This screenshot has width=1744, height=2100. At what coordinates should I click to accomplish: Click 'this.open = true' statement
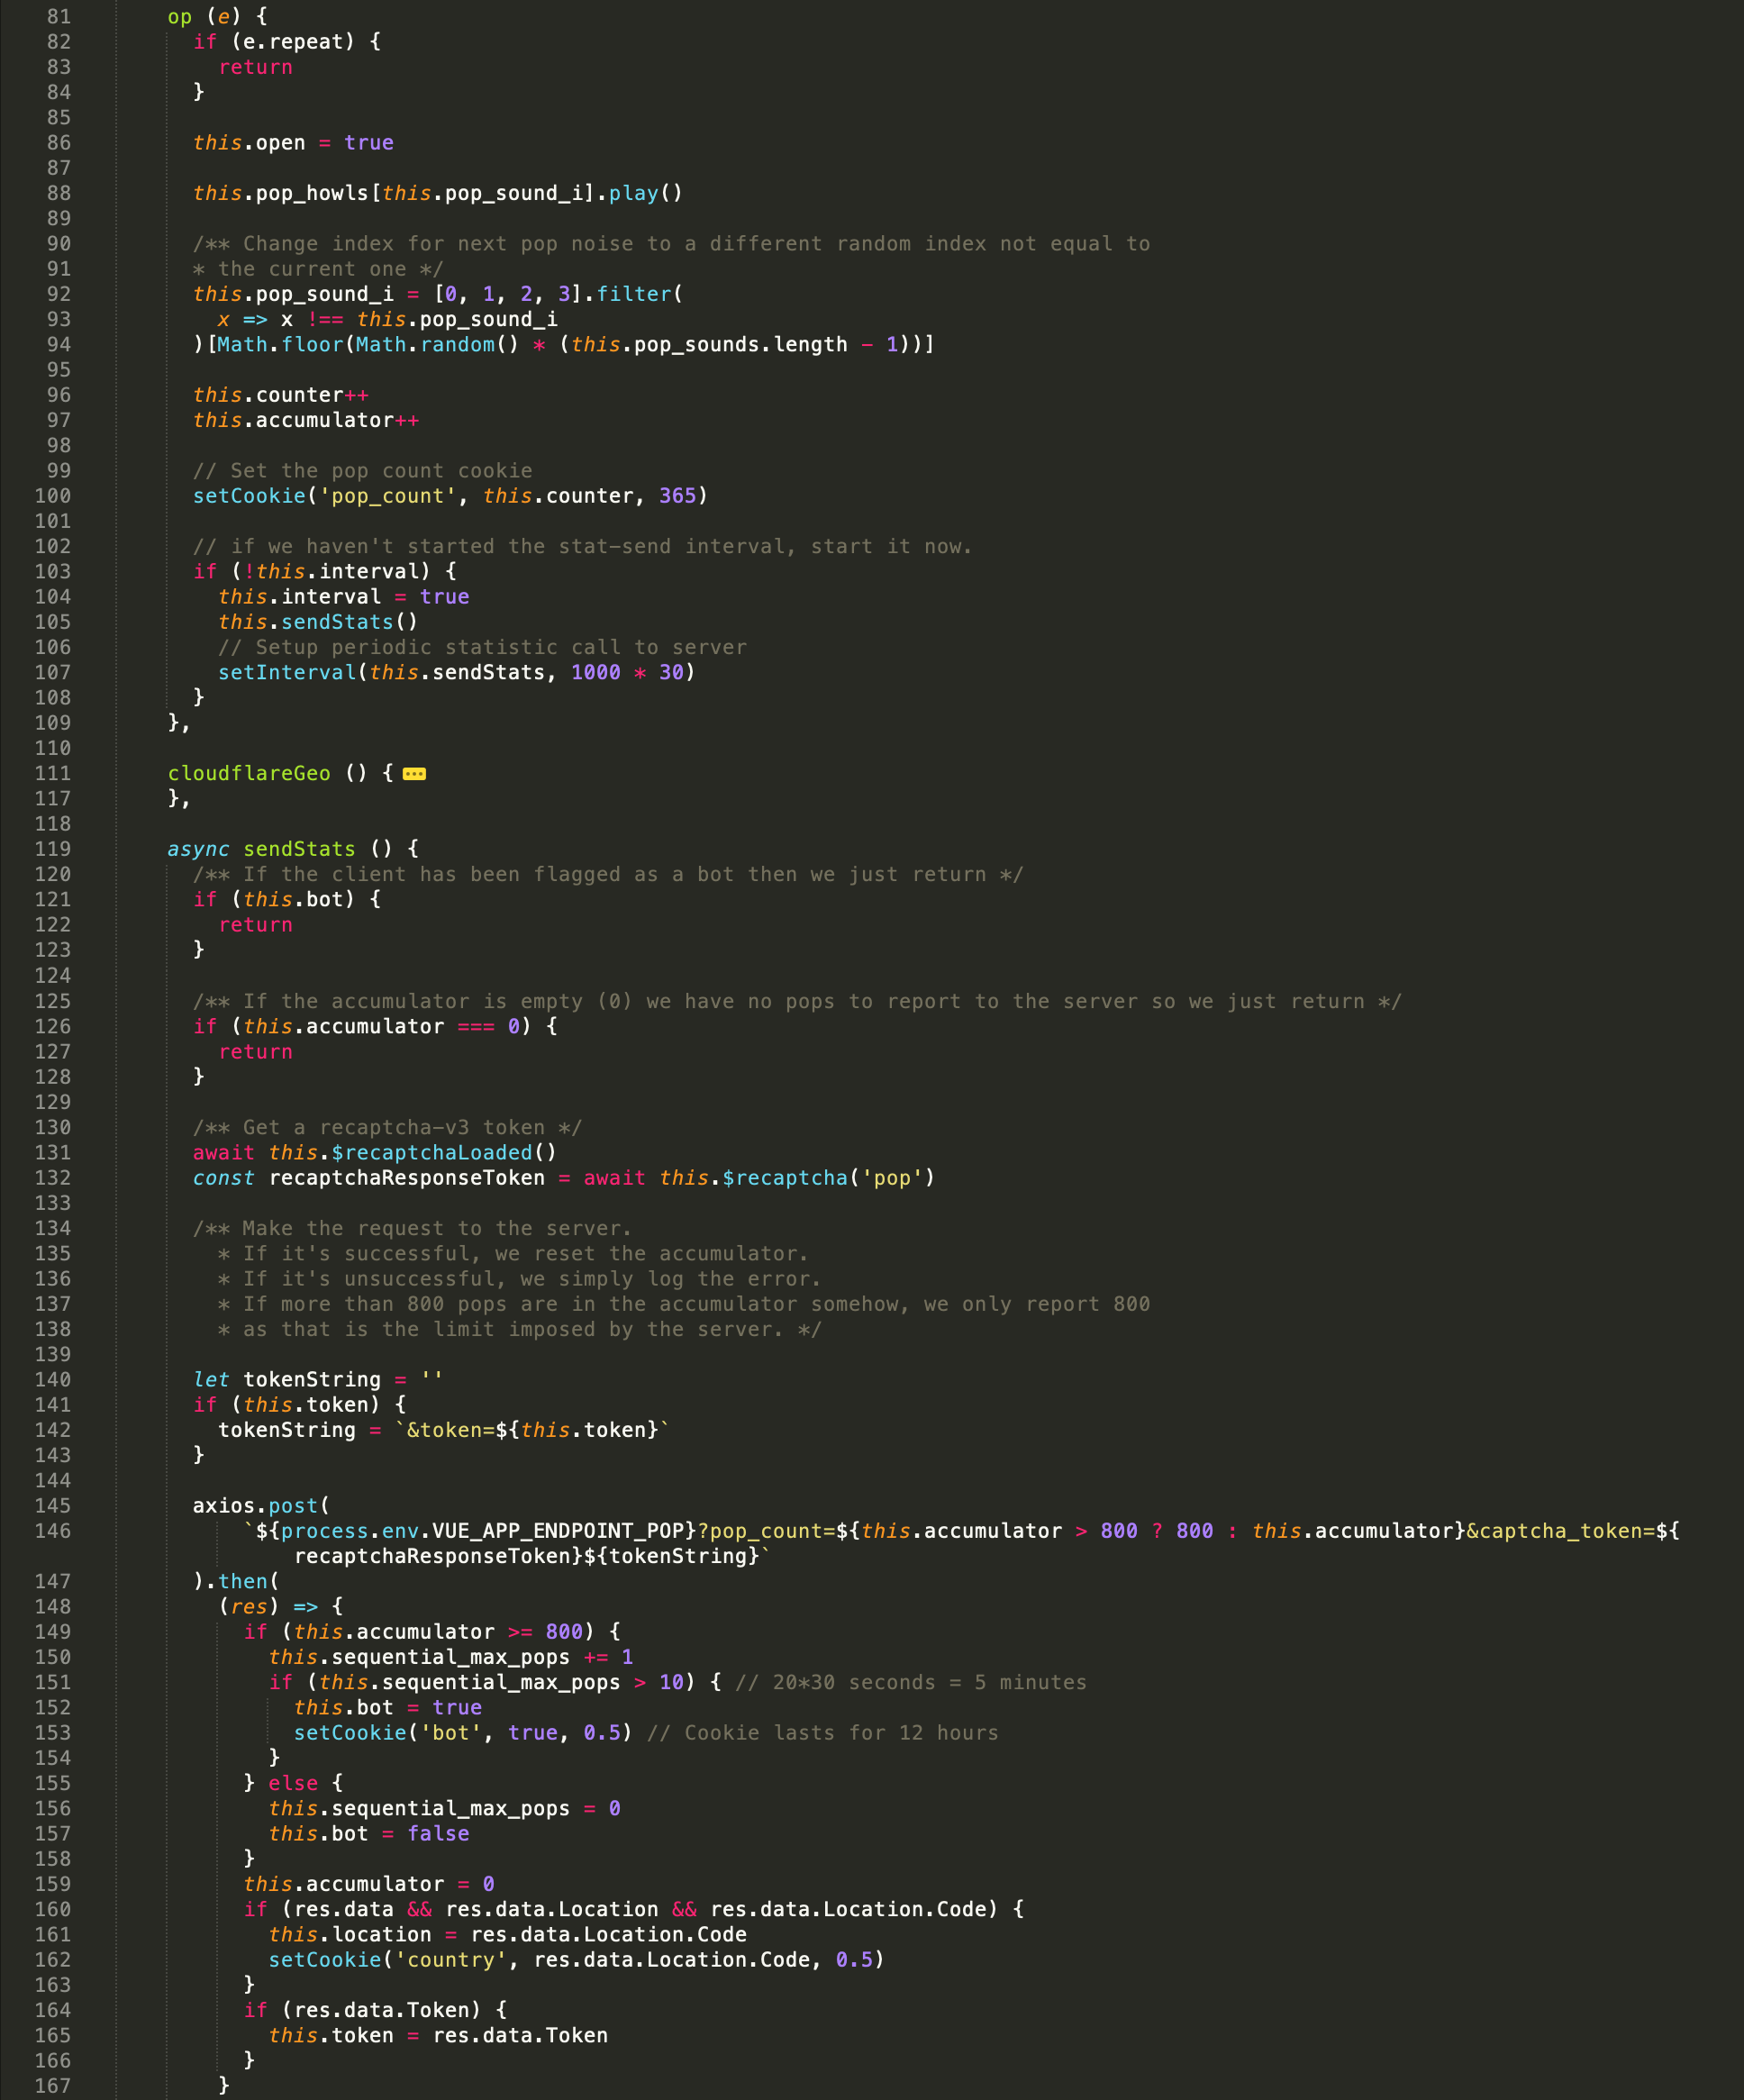(x=293, y=143)
